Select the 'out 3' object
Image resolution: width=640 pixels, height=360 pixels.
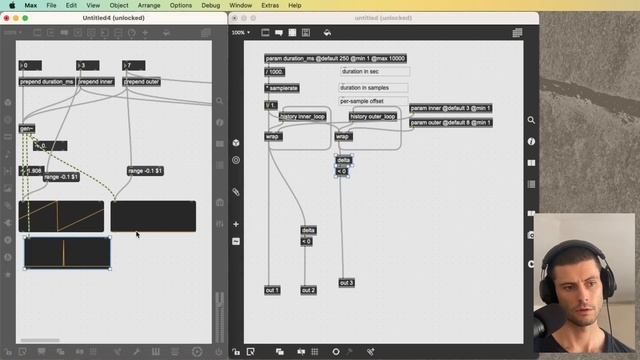pyautogui.click(x=347, y=283)
